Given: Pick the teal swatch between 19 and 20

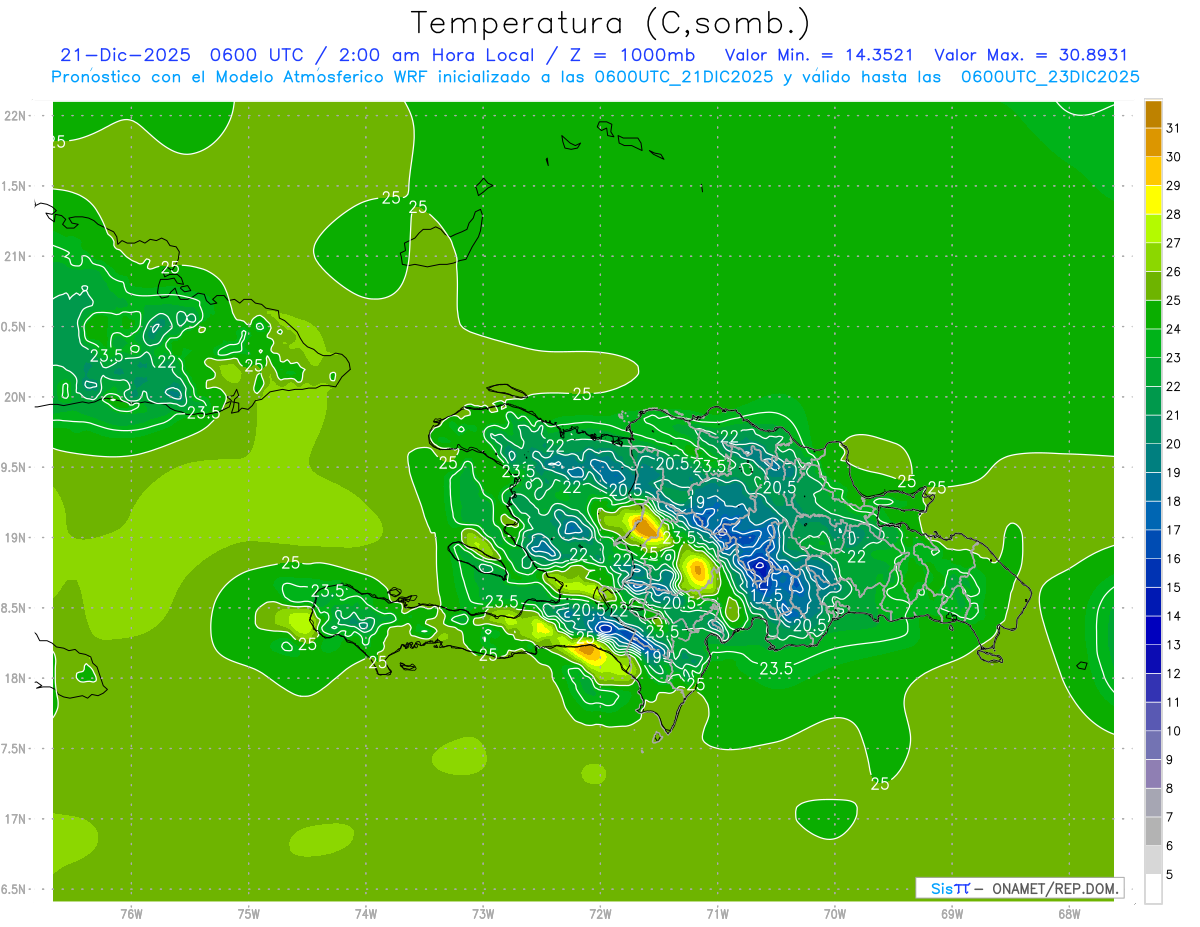Looking at the screenshot, I should 1153,458.
